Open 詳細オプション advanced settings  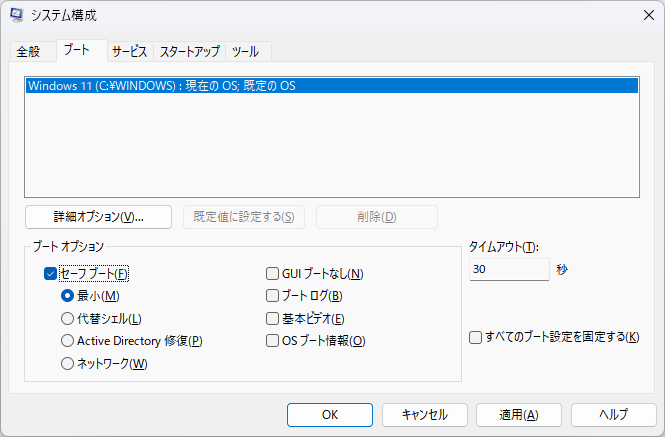pos(98,217)
